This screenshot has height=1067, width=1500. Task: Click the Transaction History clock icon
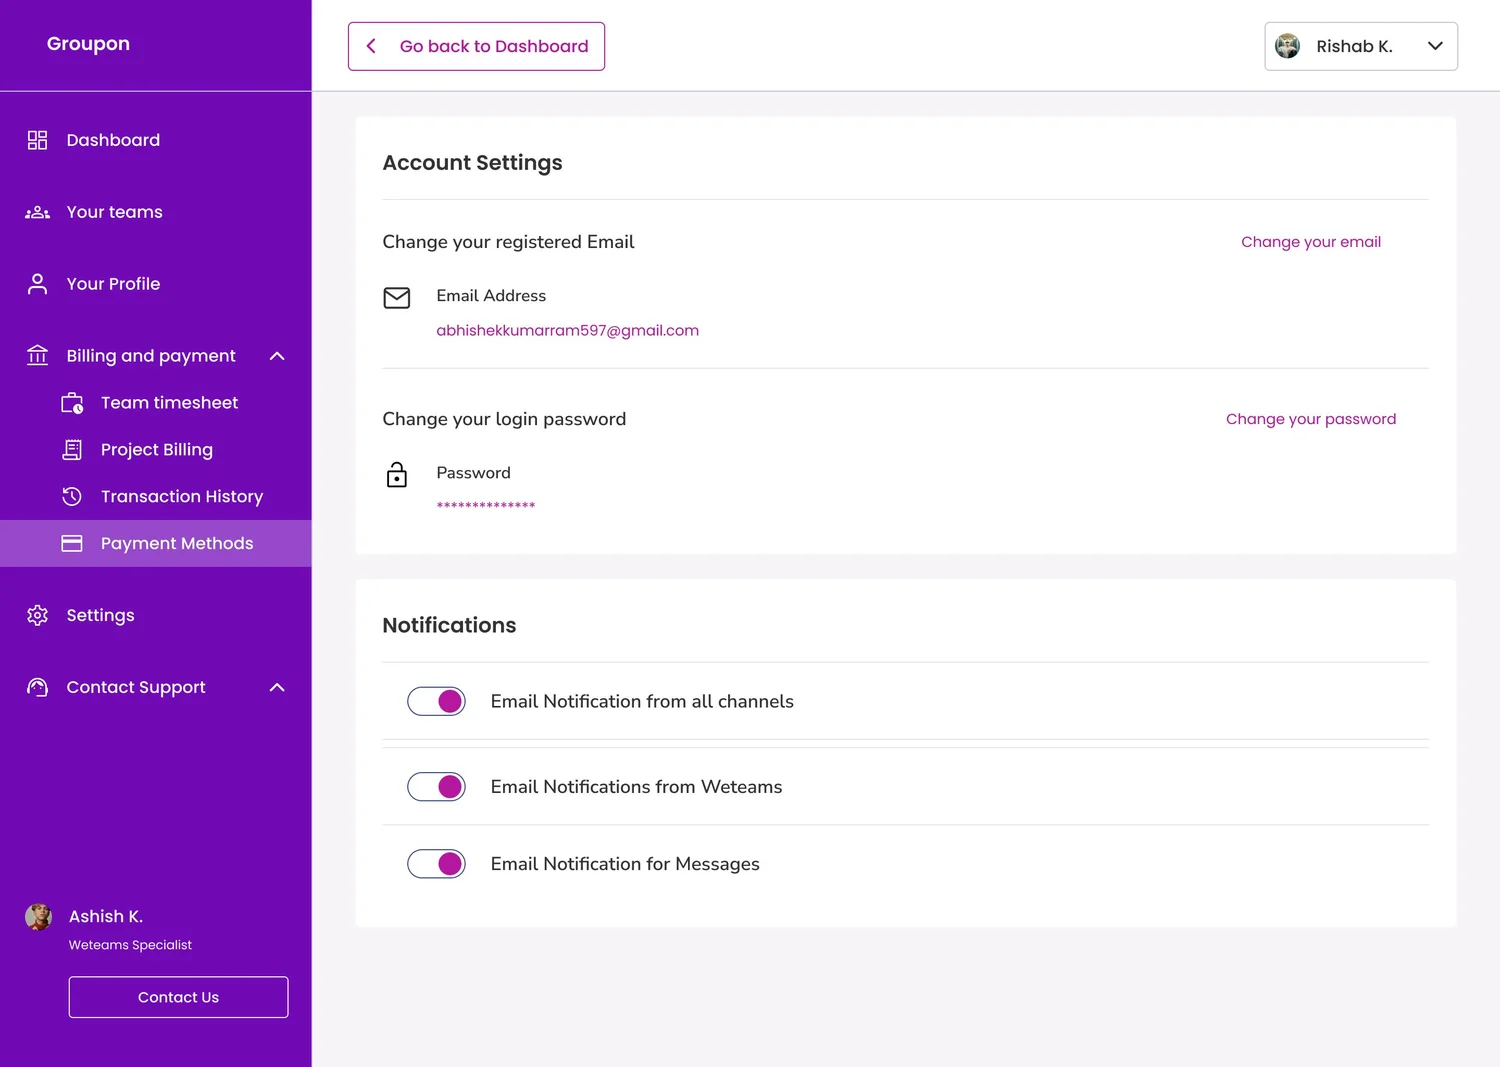coord(72,497)
